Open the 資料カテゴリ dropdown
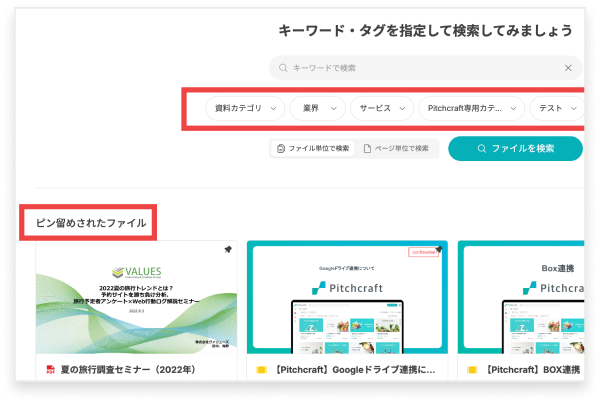Image resolution: width=600 pixels, height=403 pixels. click(245, 108)
